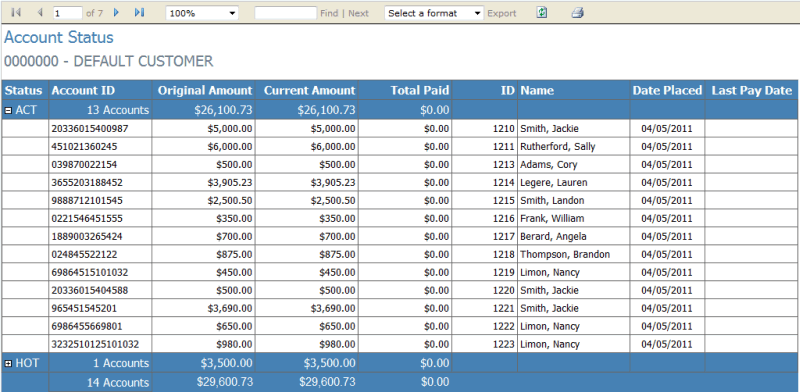The image size is (800, 392).
Task: Click ID 1223 in the table
Action: click(504, 344)
